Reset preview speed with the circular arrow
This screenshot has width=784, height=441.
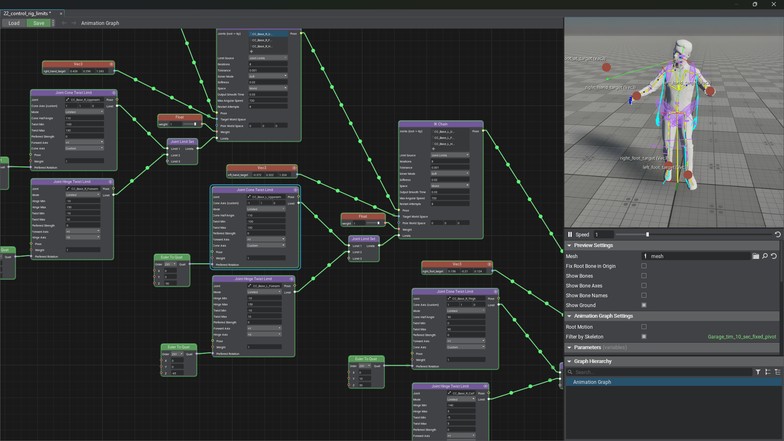[x=778, y=234]
